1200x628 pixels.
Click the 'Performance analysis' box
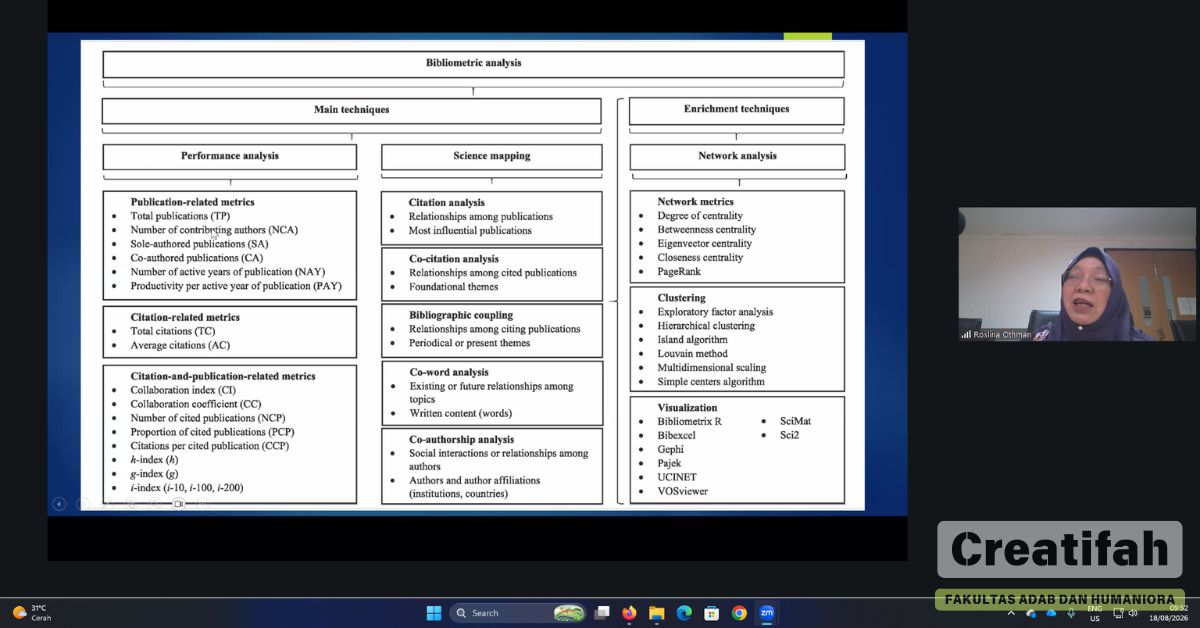[229, 156]
